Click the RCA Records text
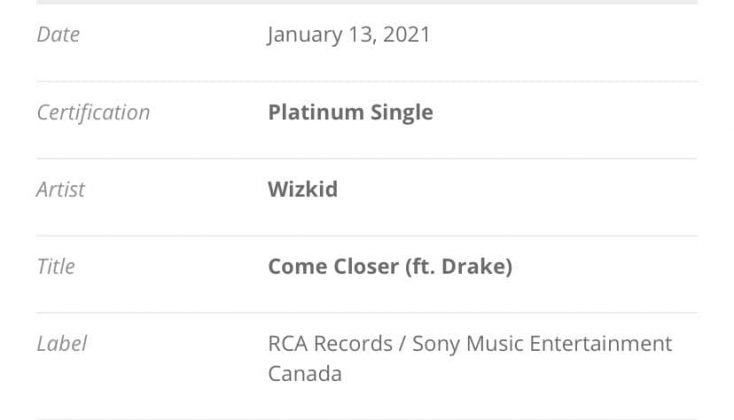The height and width of the screenshot is (420, 734). click(330, 344)
